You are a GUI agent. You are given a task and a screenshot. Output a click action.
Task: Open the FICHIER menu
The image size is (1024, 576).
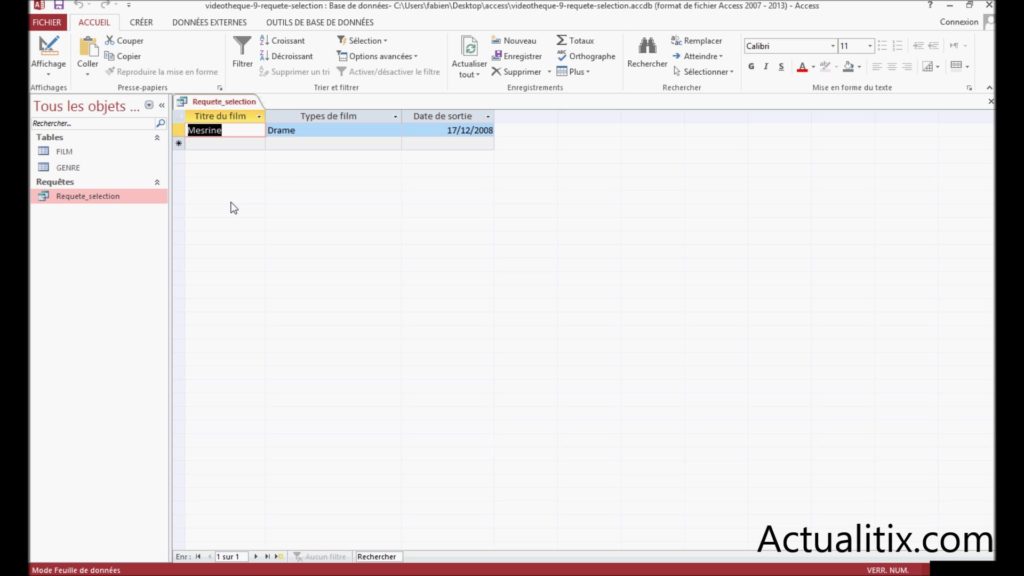46,21
